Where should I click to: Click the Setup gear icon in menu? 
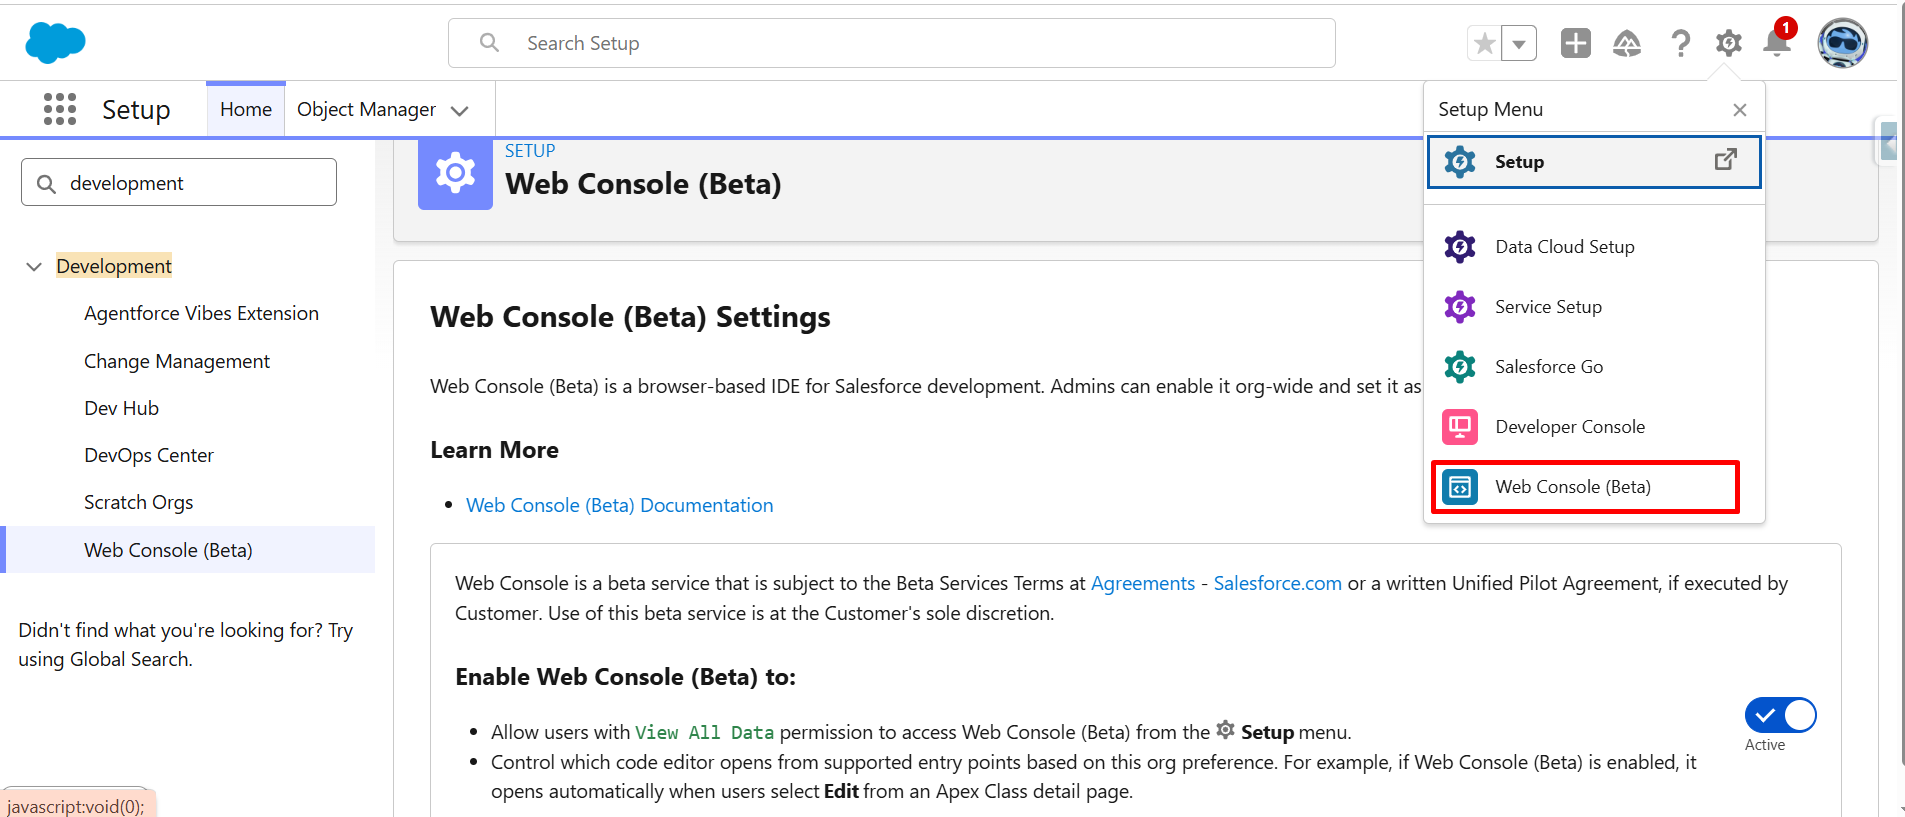click(x=1460, y=162)
